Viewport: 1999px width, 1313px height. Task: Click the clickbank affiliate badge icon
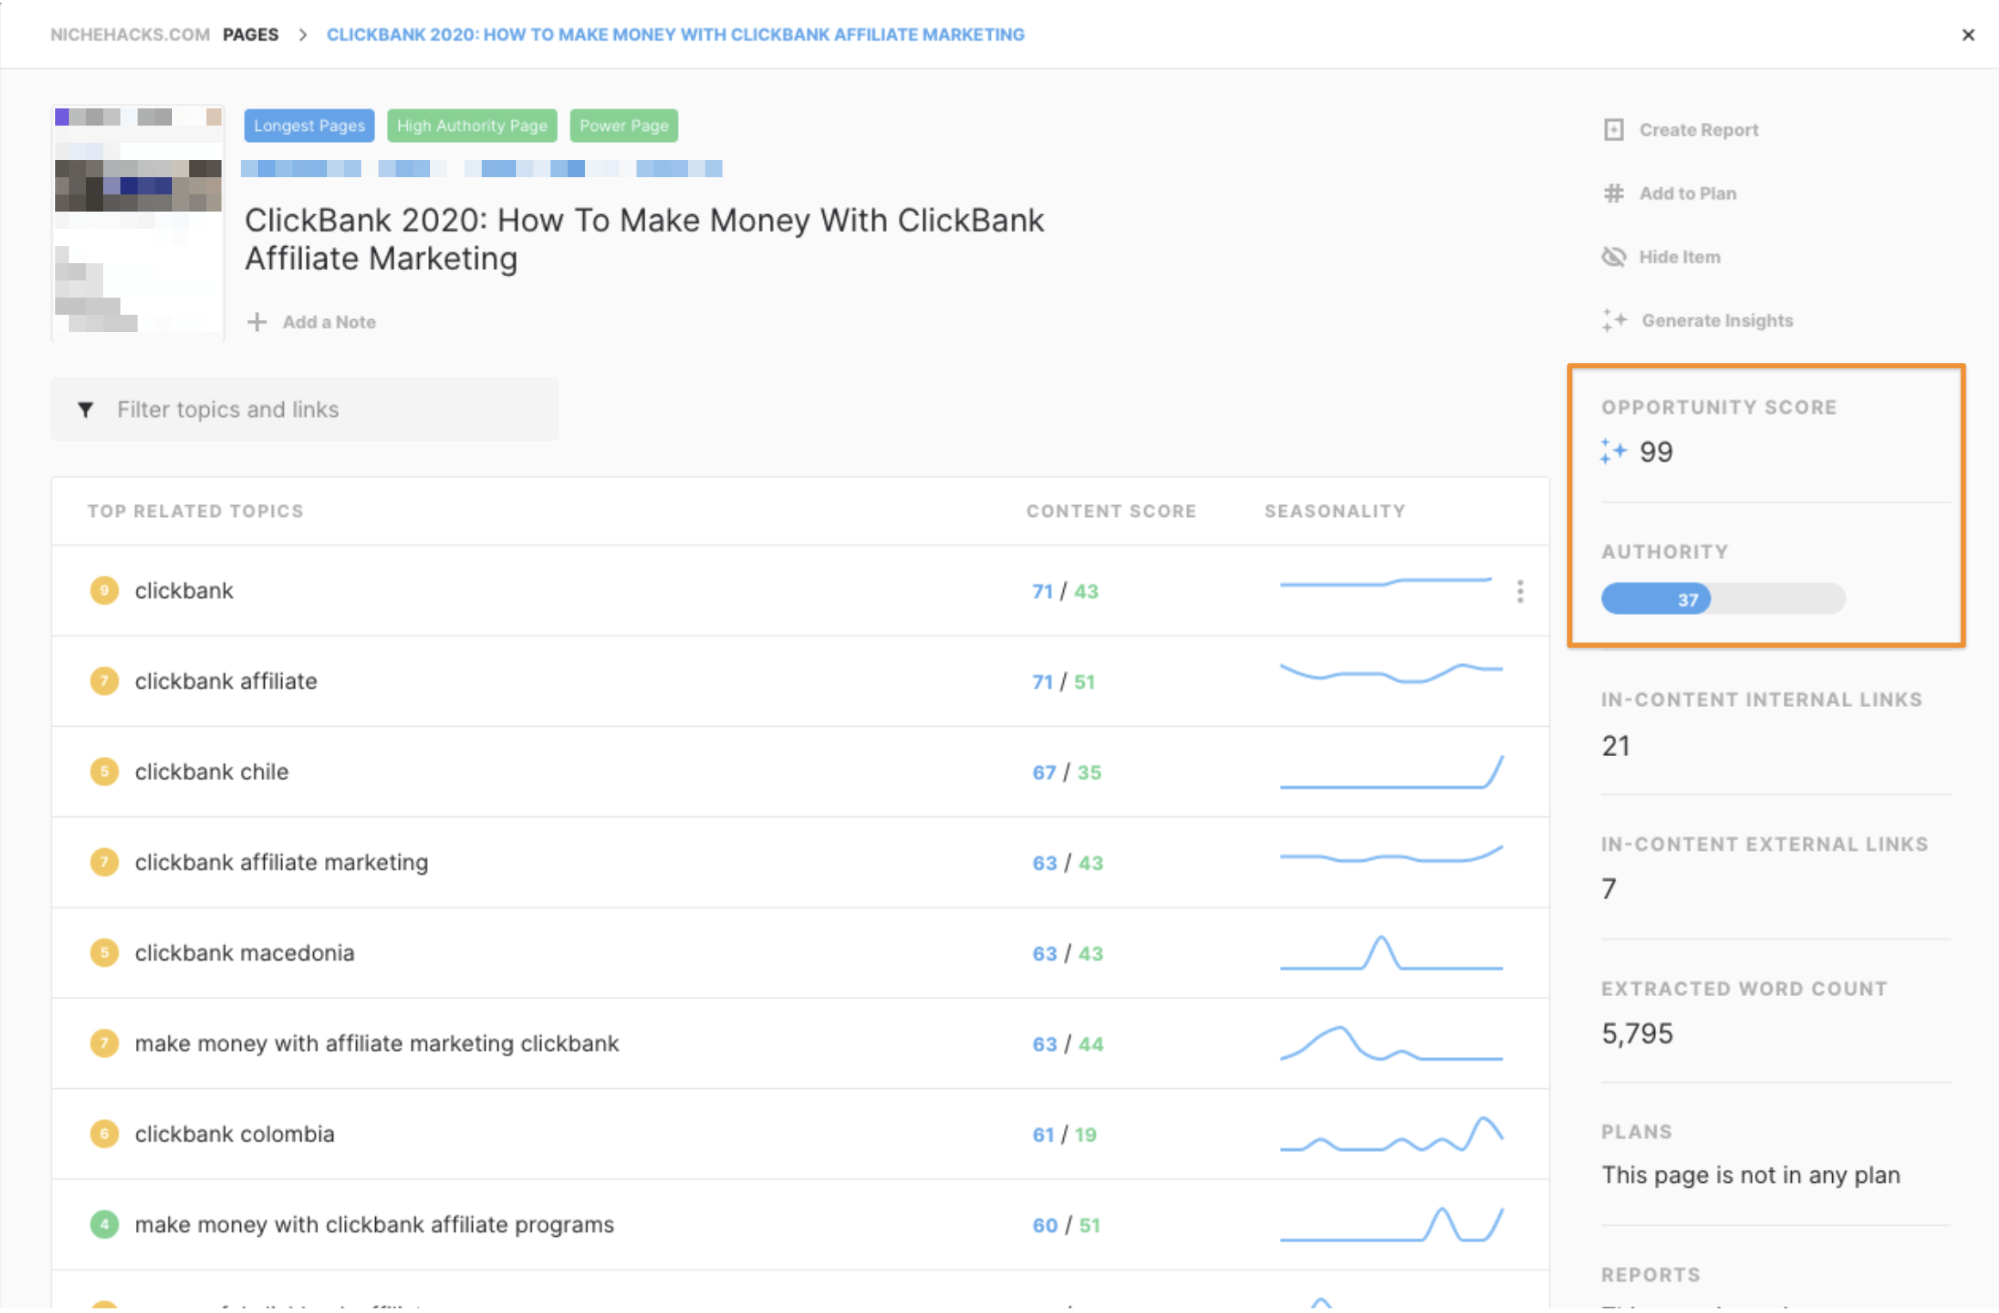tap(104, 681)
